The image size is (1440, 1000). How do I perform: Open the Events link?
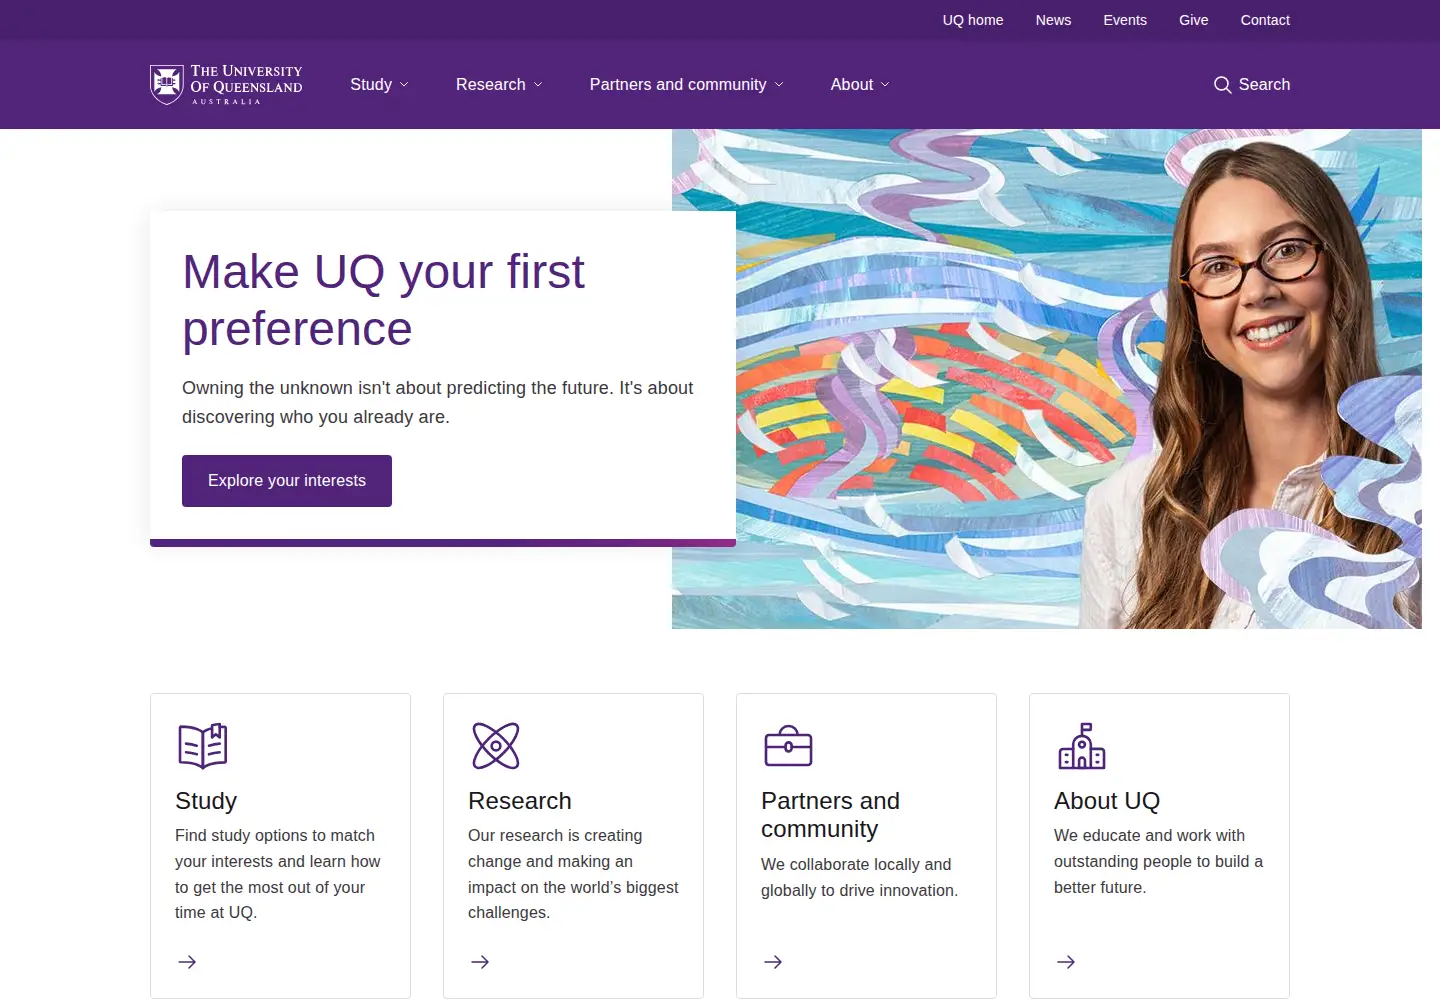click(x=1125, y=20)
